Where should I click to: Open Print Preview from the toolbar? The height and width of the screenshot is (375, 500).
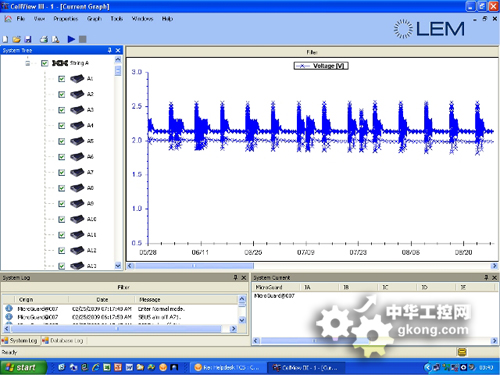coord(55,39)
